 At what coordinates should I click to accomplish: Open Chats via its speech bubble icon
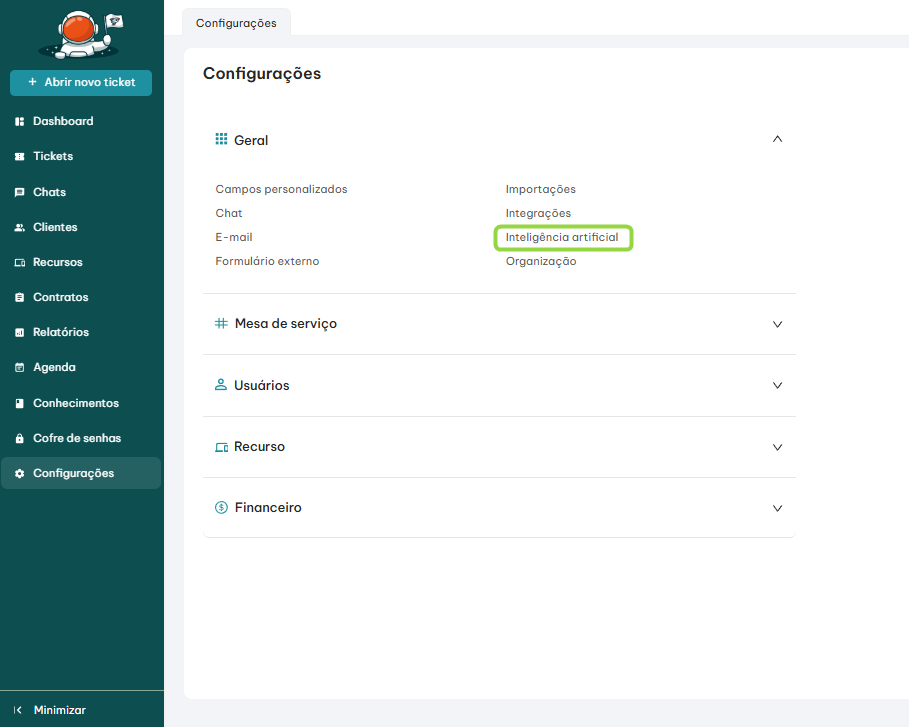pyautogui.click(x=19, y=192)
